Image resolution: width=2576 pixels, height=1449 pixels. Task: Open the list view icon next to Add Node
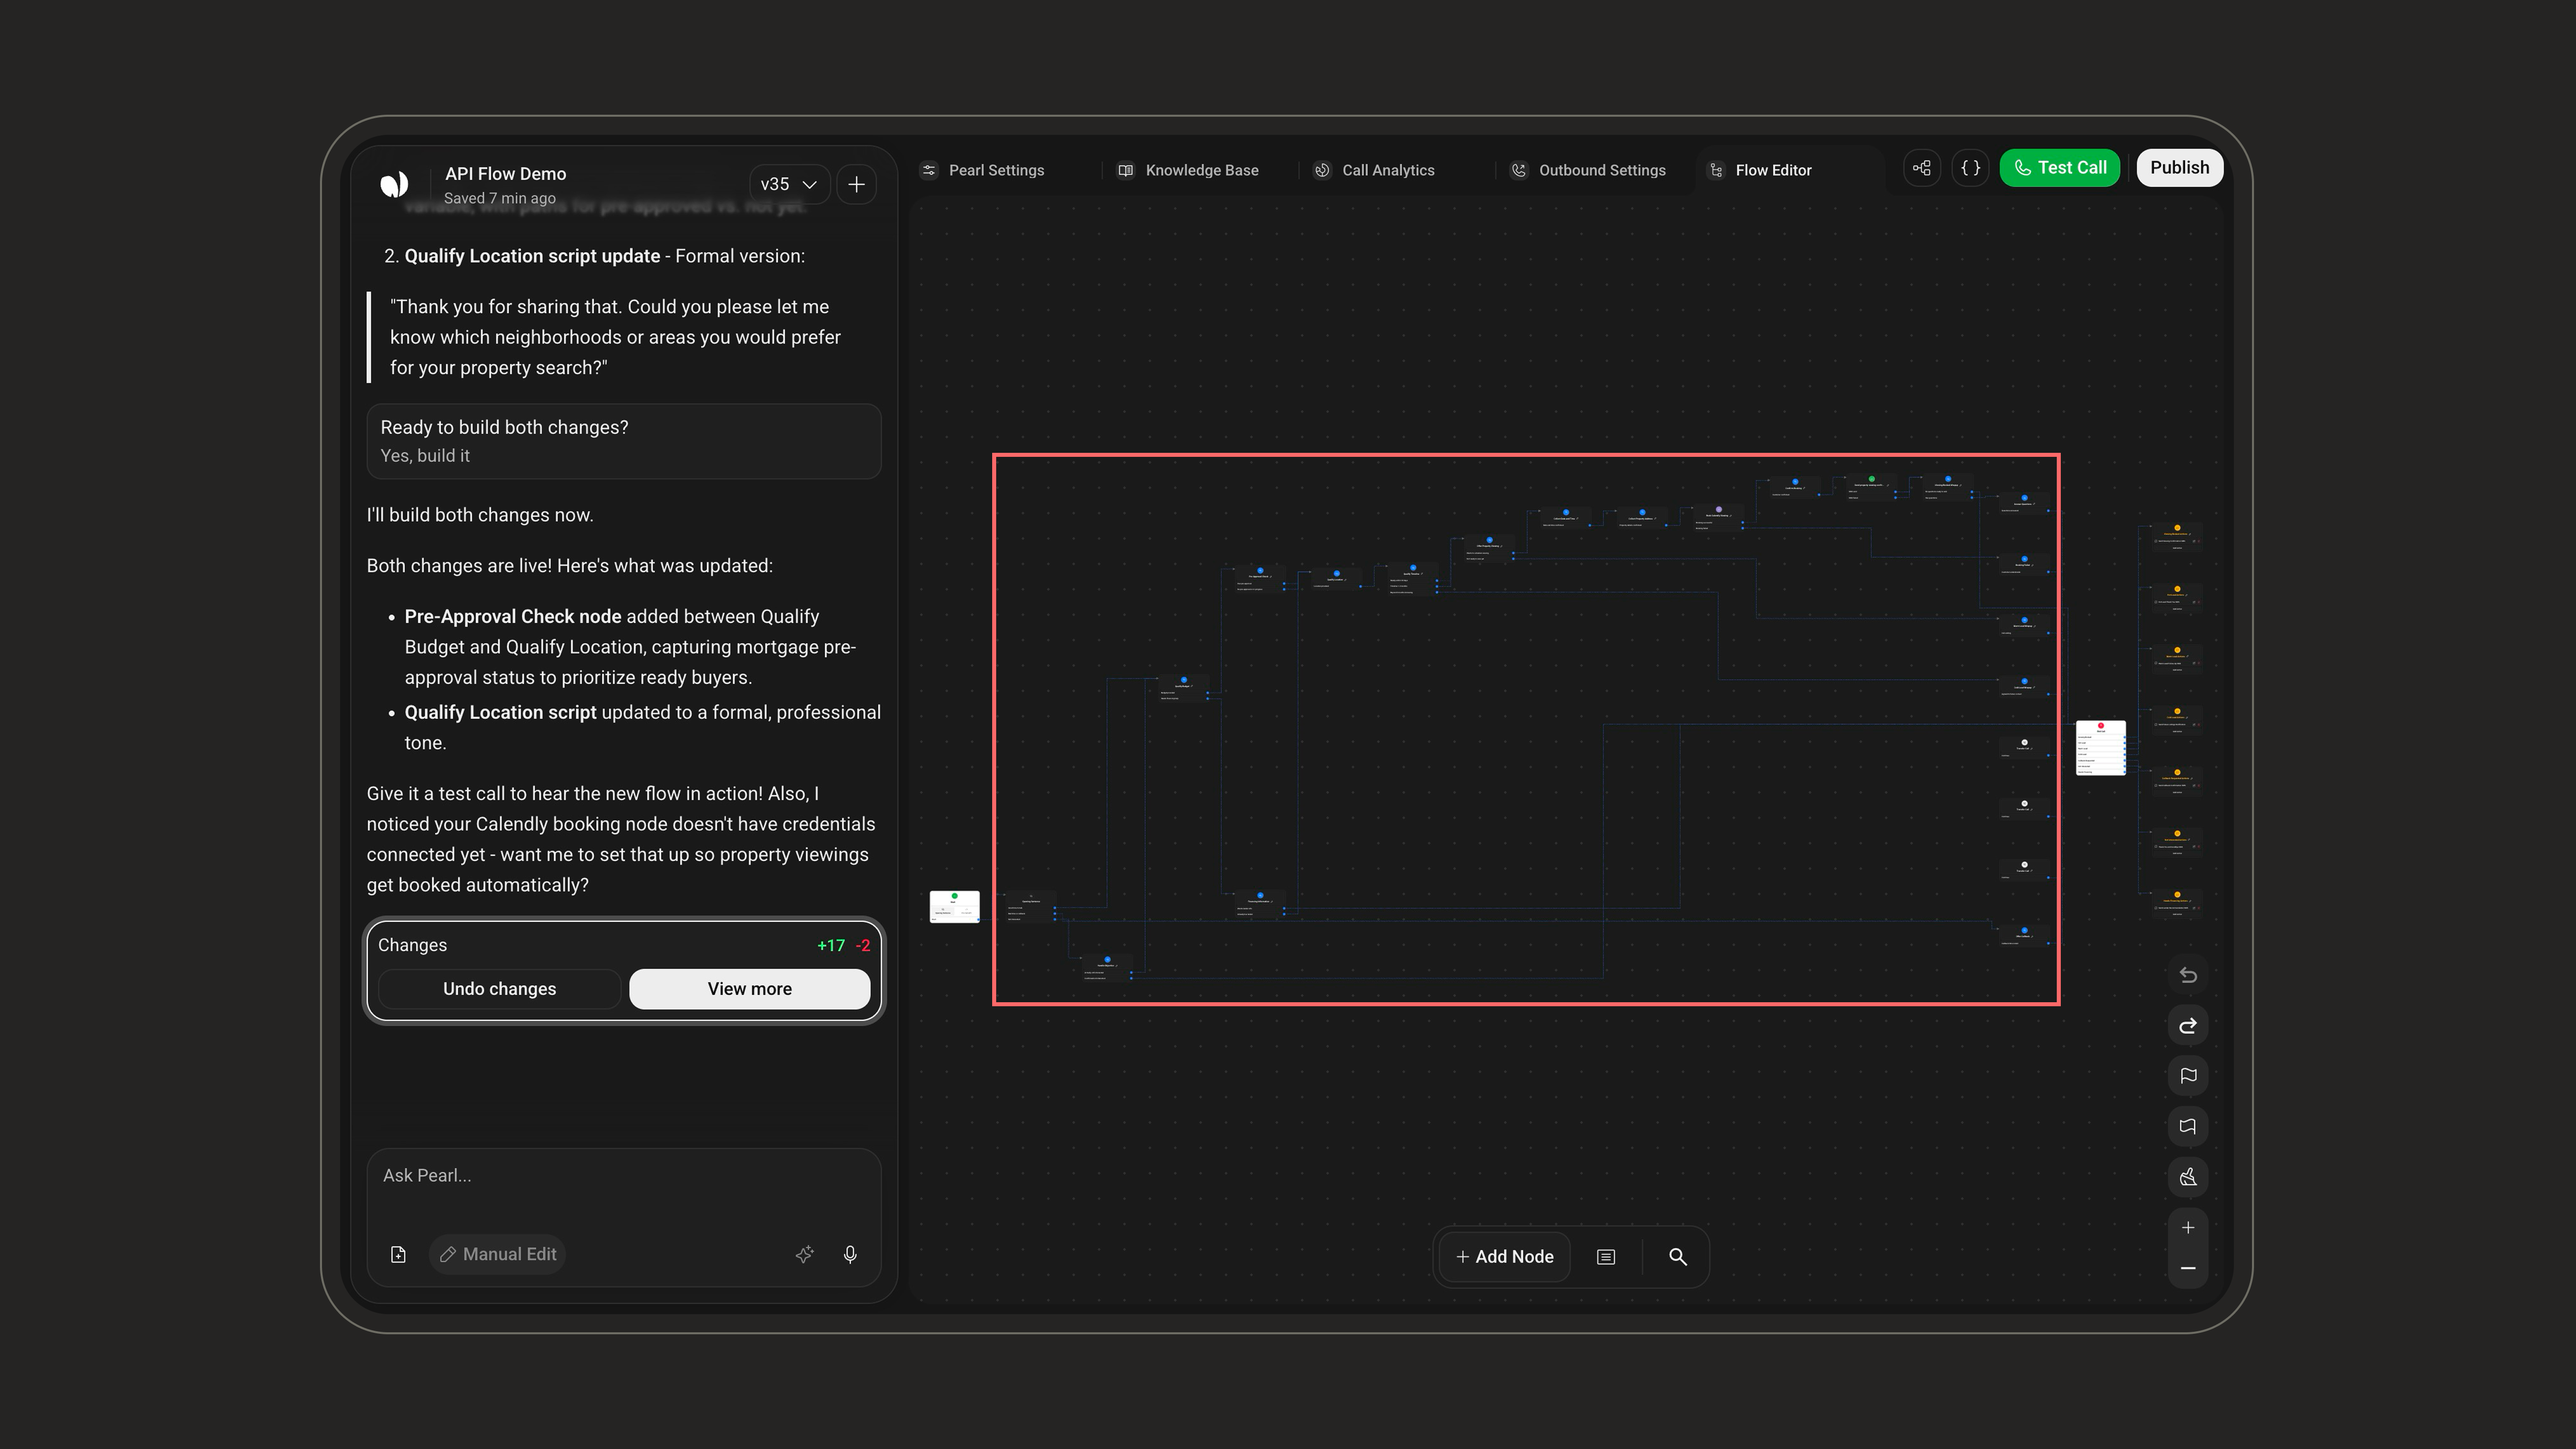click(1606, 1257)
